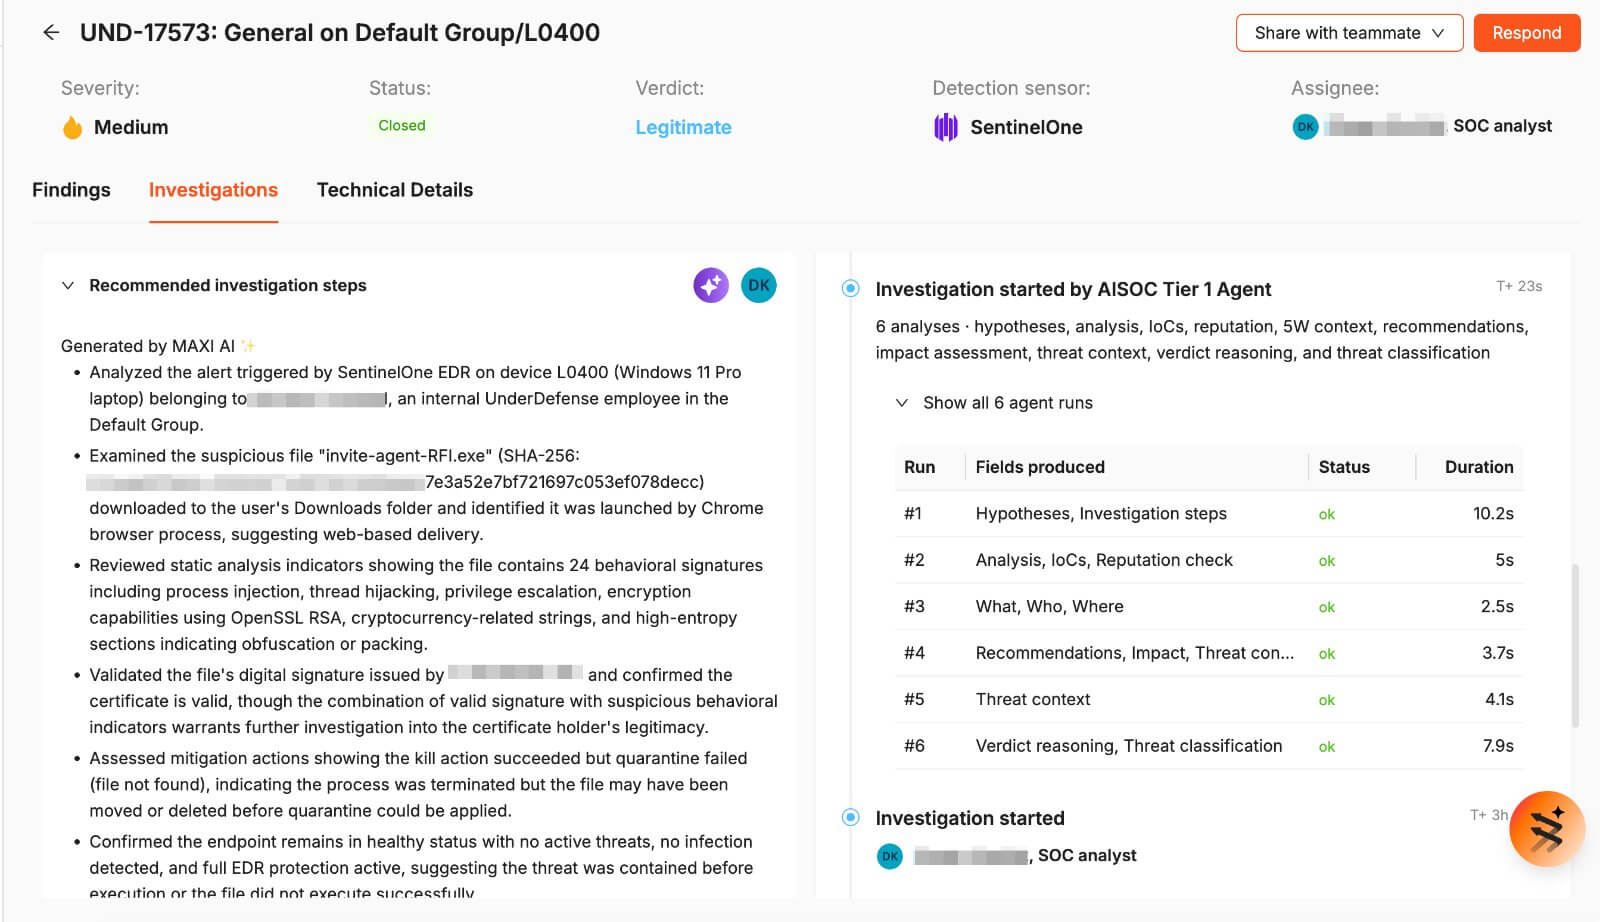This screenshot has height=922, width=1600.
Task: Click the Fields produced column header
Action: (x=1040, y=467)
